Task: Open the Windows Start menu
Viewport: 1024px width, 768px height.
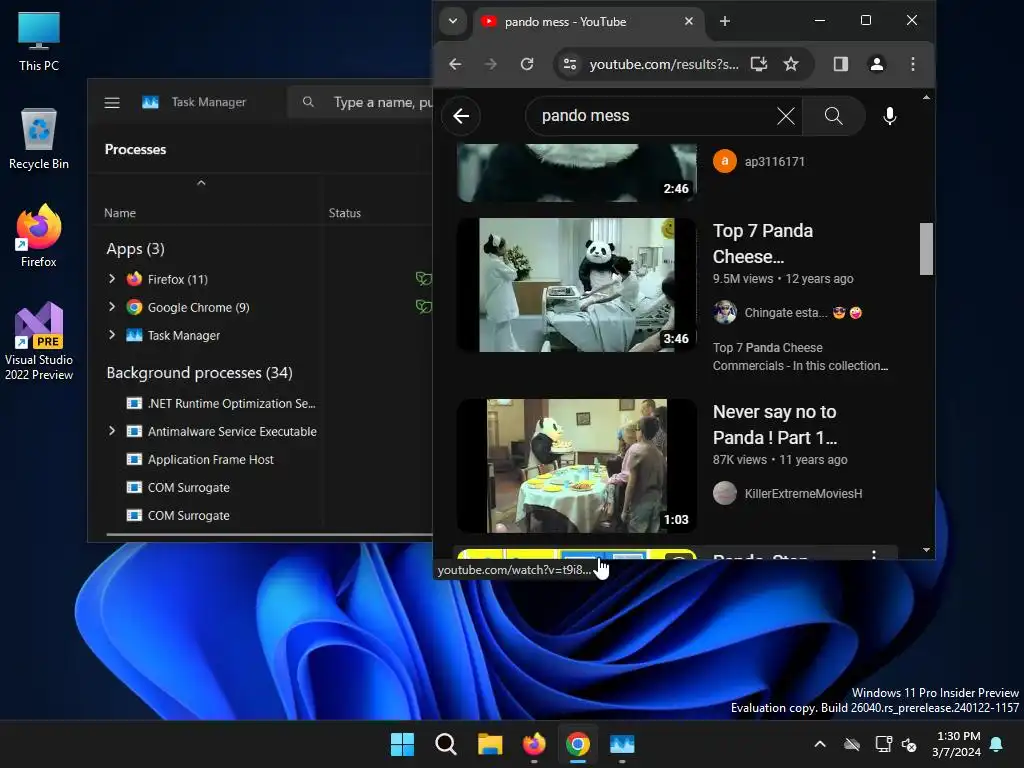Action: point(402,744)
